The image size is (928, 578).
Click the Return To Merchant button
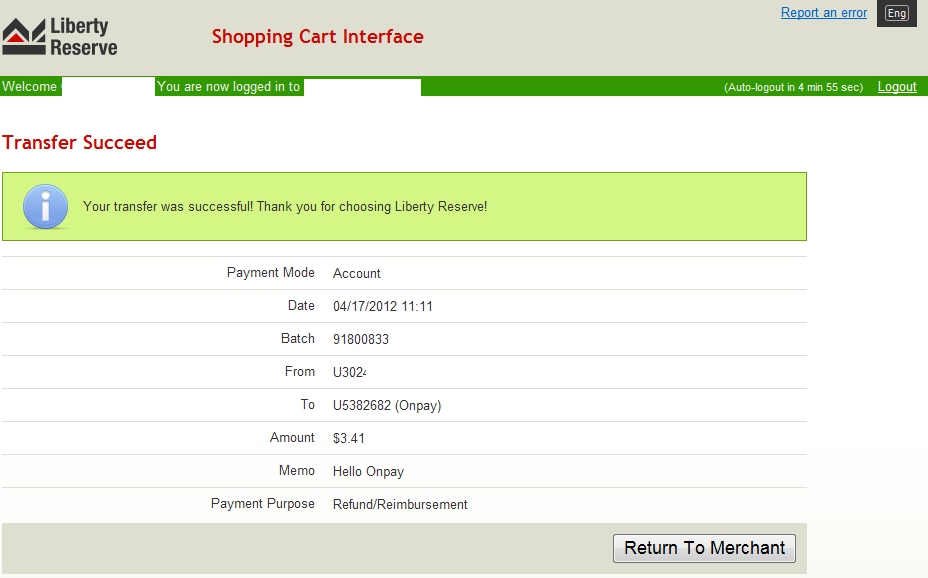click(x=704, y=548)
